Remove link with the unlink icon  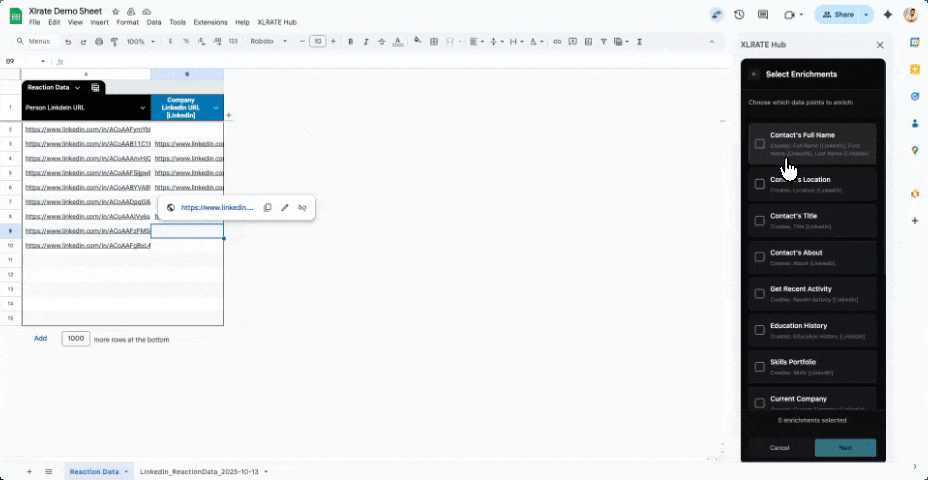click(302, 208)
